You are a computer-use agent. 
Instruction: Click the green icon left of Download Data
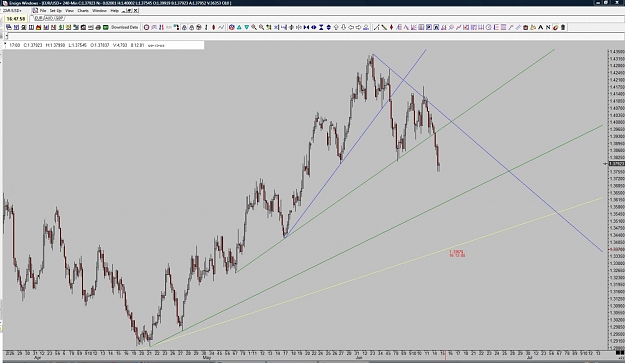pos(106,27)
